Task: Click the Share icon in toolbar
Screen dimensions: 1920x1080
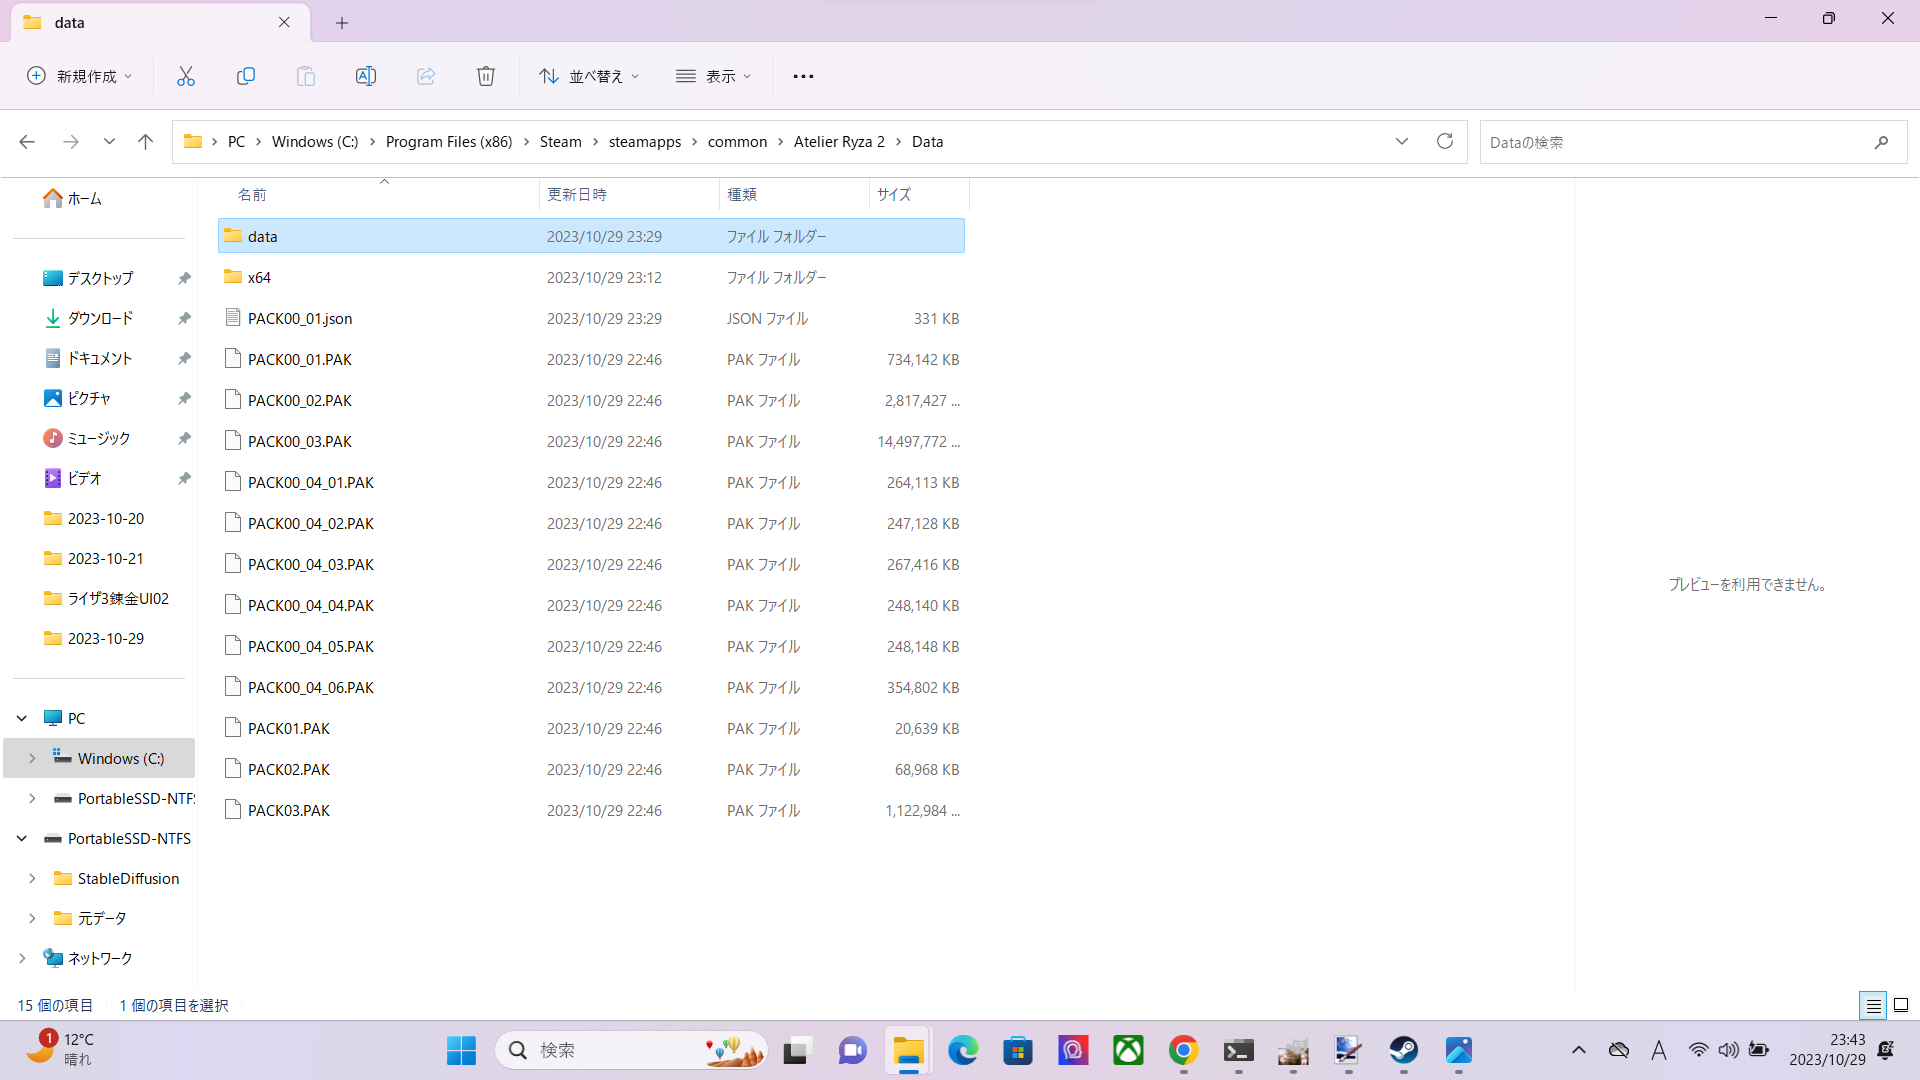Action: pyautogui.click(x=426, y=76)
